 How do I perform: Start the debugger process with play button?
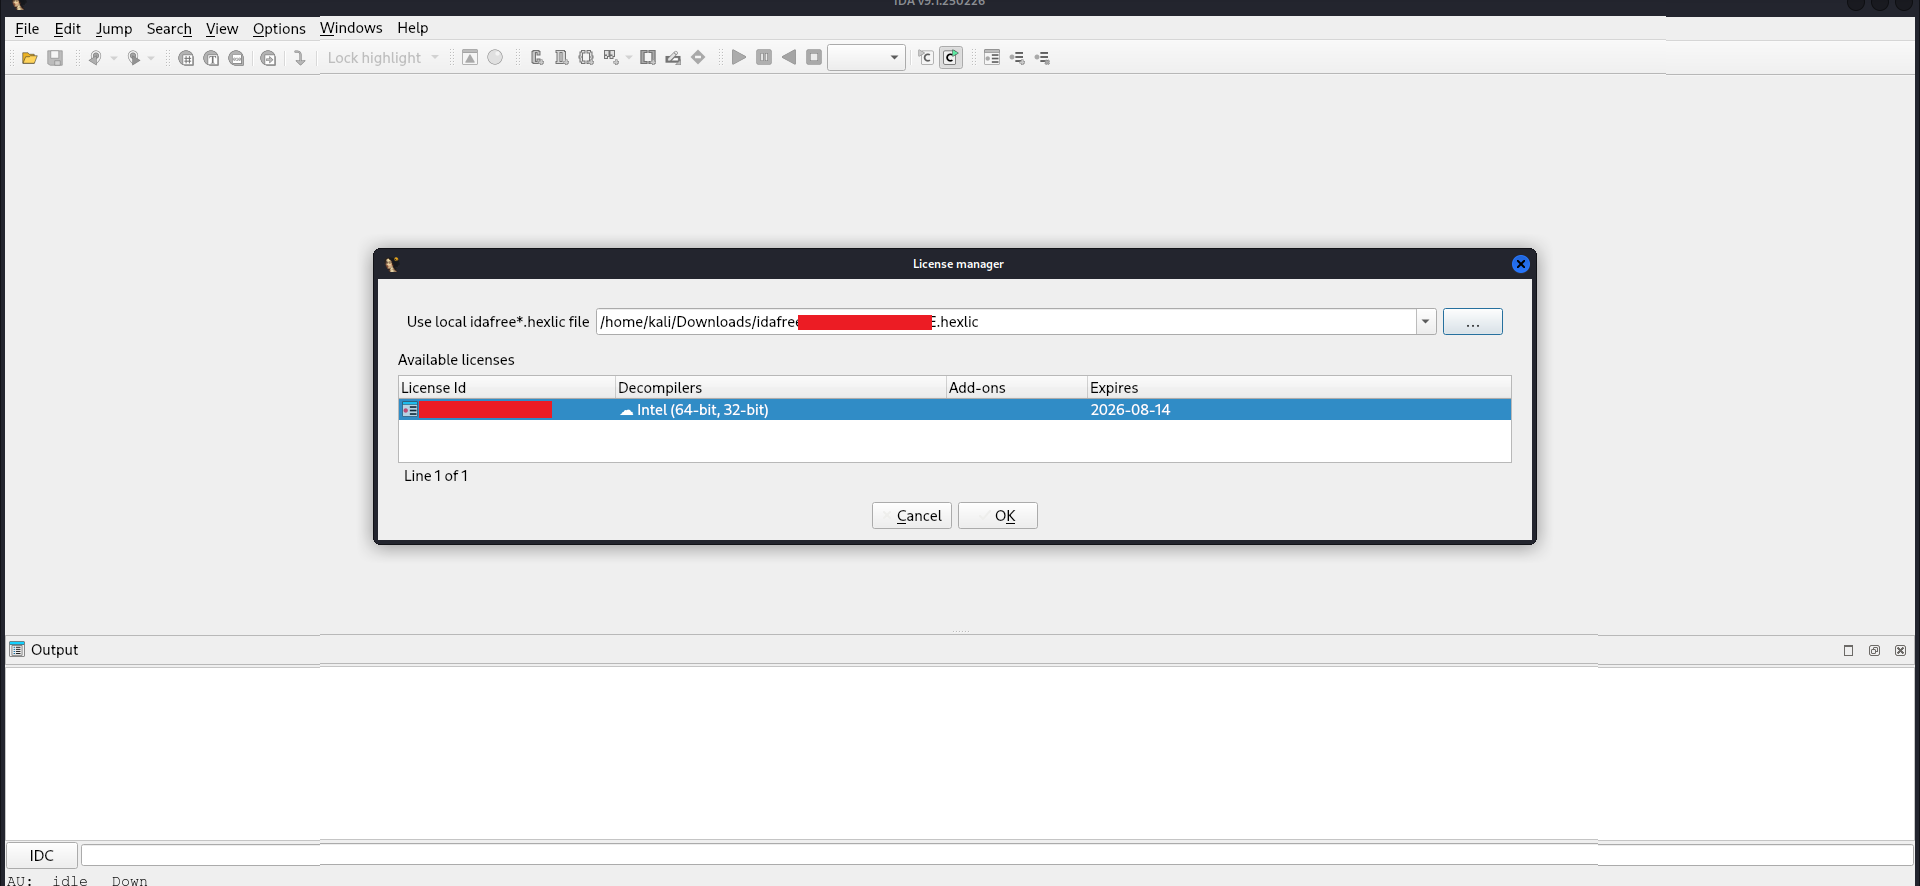(x=739, y=58)
